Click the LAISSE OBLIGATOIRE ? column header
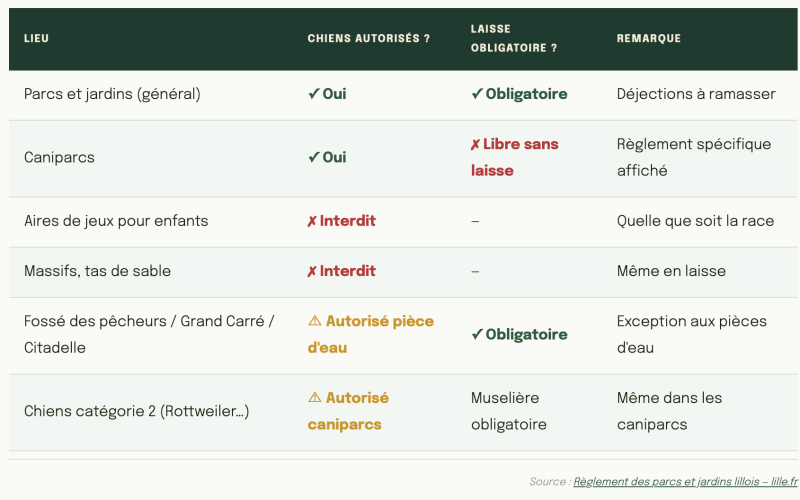Screen dimensions: 800x500 tap(514, 38)
